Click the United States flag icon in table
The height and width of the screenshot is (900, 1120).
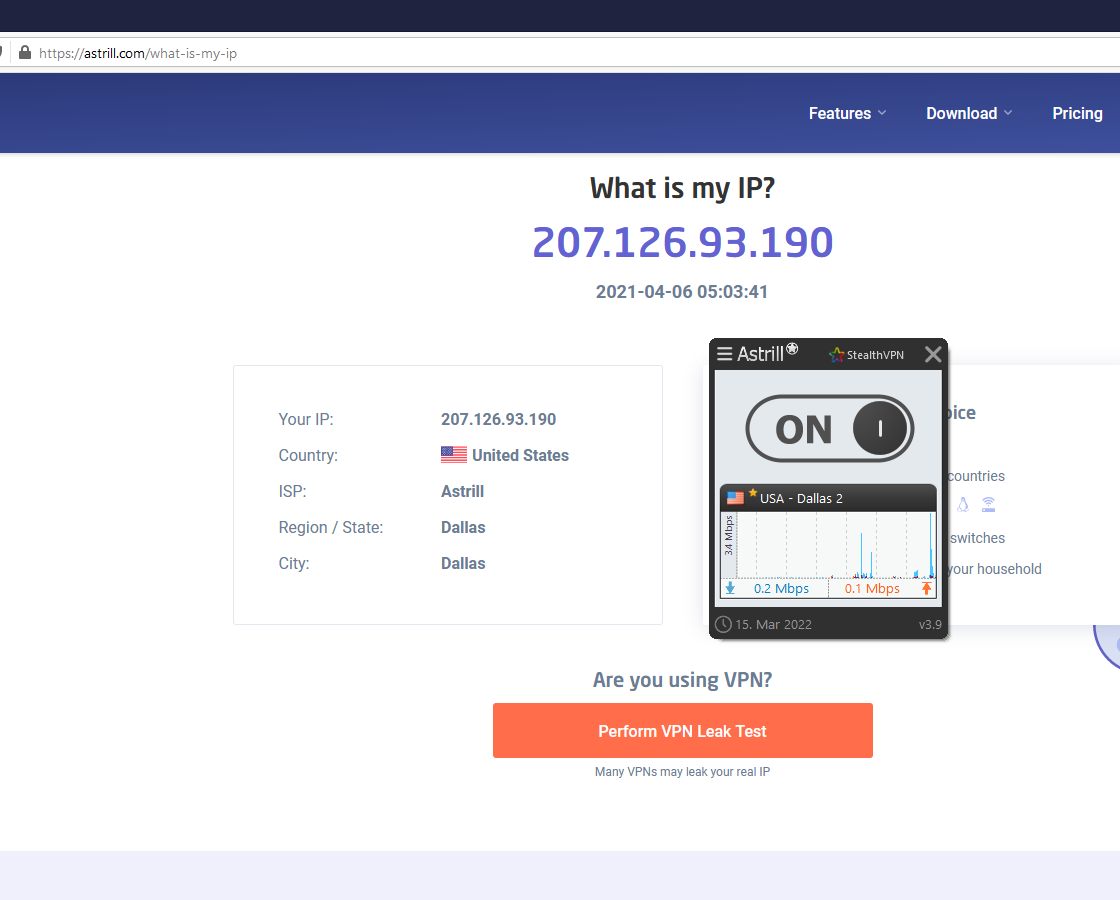pos(454,454)
